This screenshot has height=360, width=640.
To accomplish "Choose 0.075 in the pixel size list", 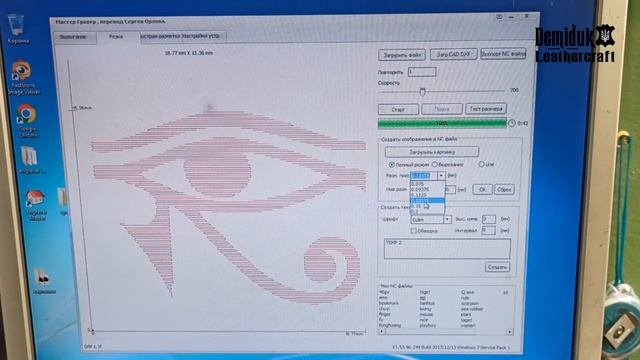I will pyautogui.click(x=427, y=184).
